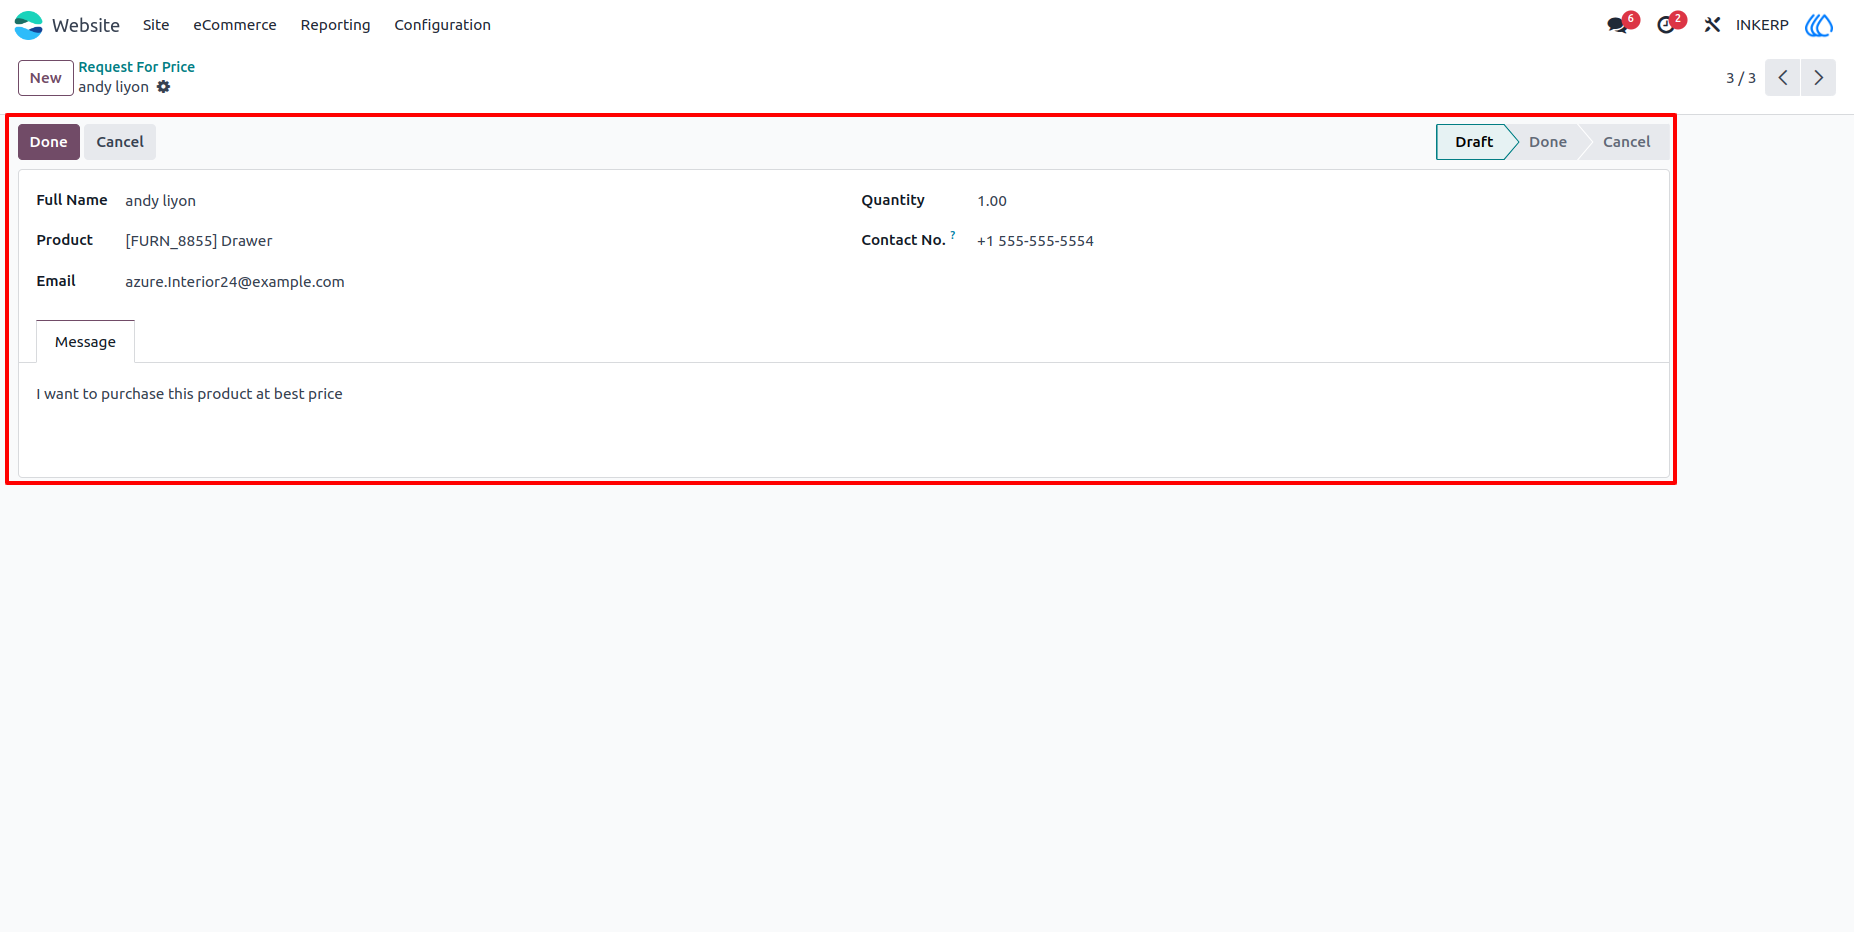Click the Quantity field value 1.00
1854x932 pixels.
click(x=992, y=201)
